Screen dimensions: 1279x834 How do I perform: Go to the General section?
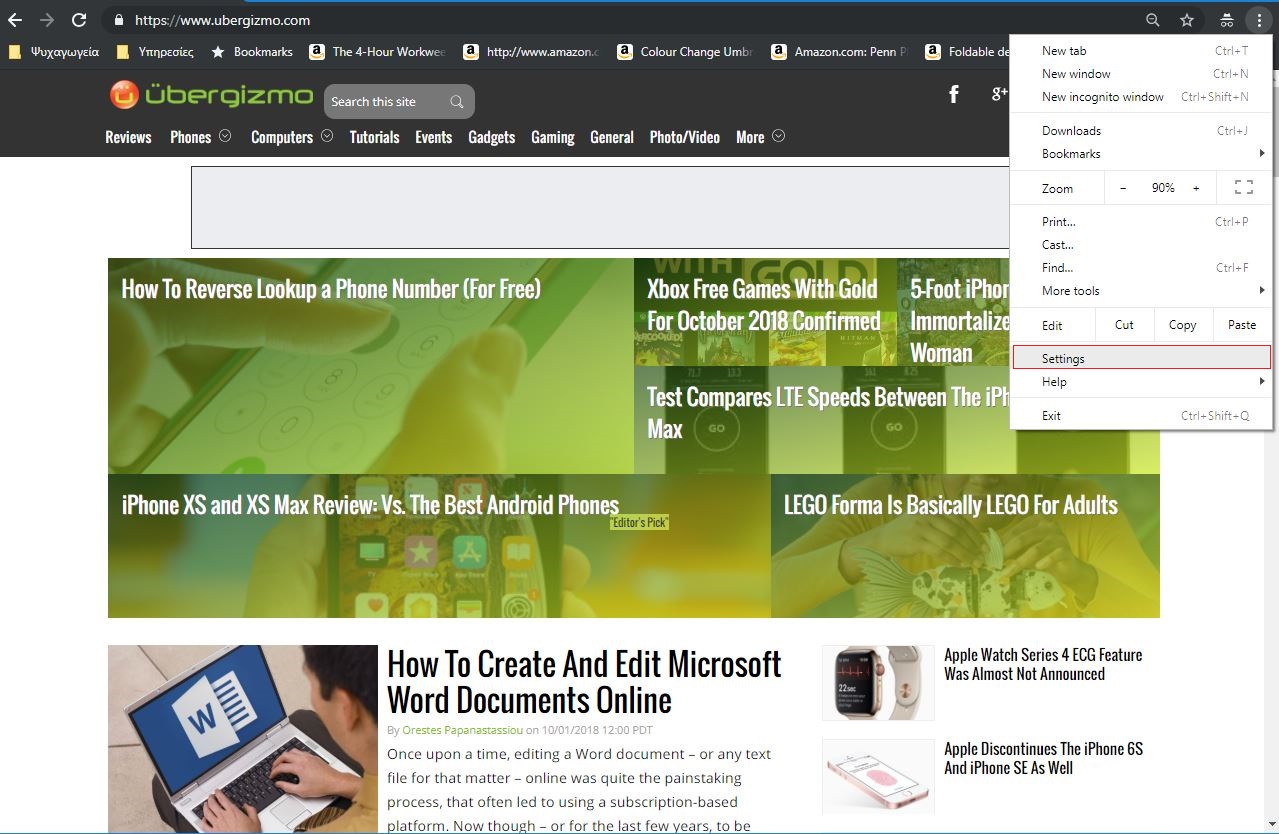(612, 137)
